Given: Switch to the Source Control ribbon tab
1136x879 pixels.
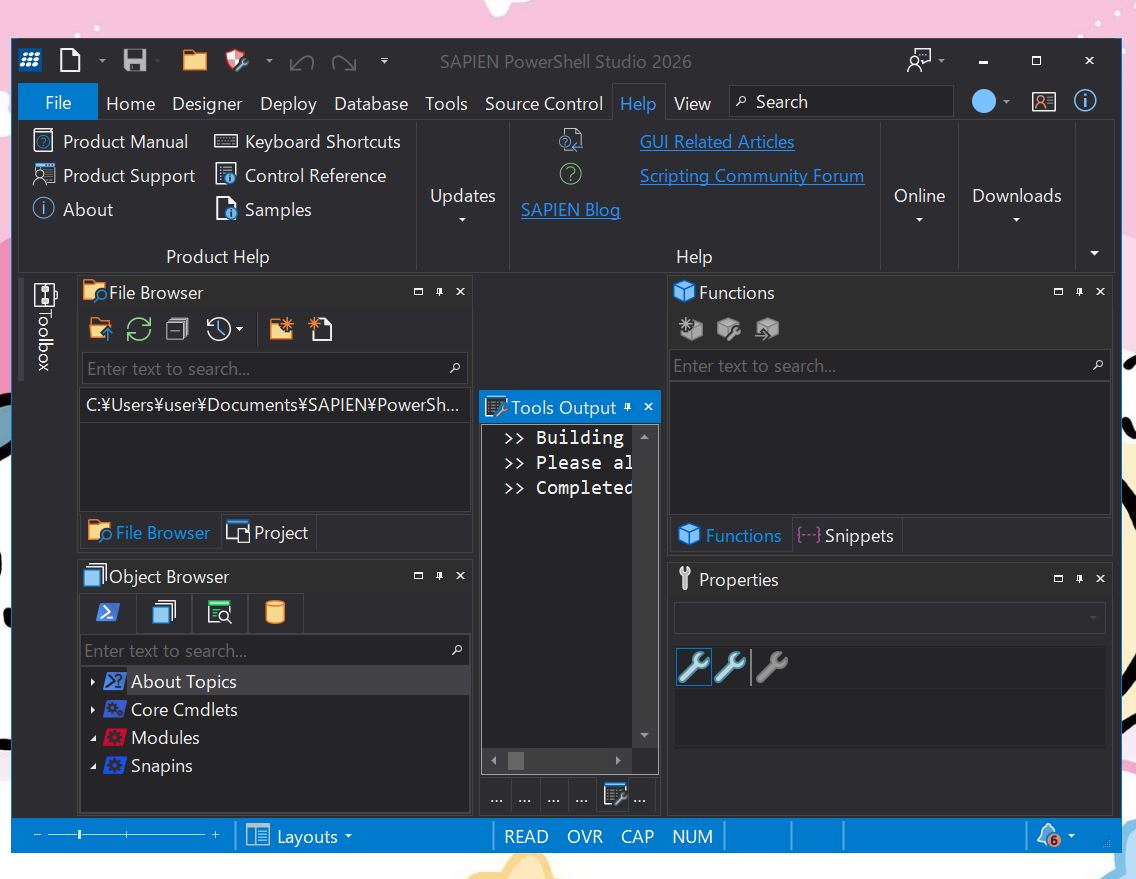Looking at the screenshot, I should tap(543, 104).
